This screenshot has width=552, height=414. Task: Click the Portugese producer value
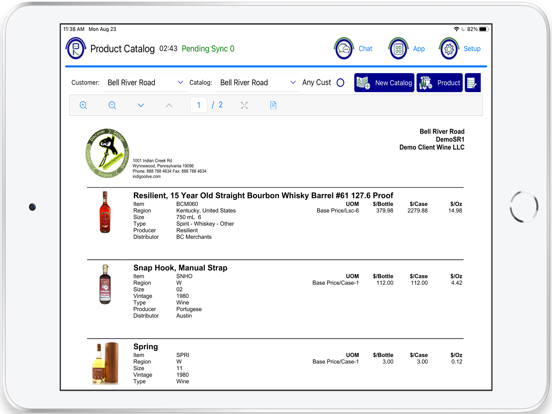click(x=189, y=309)
